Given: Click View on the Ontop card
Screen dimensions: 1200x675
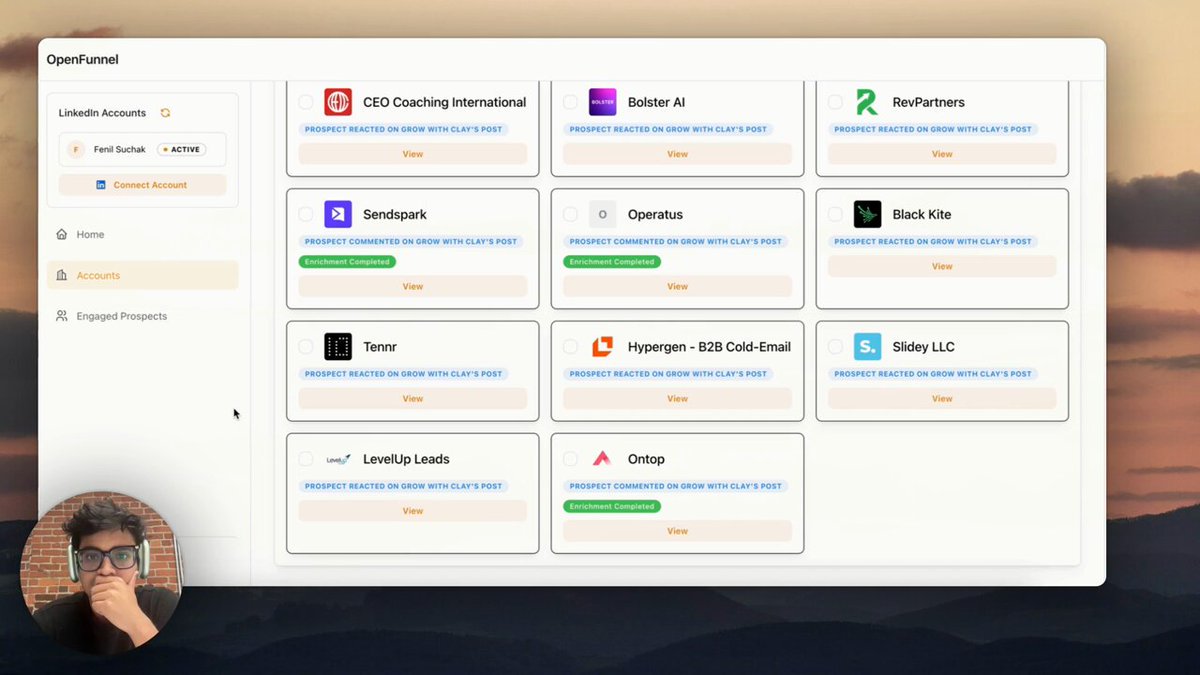Looking at the screenshot, I should [677, 531].
